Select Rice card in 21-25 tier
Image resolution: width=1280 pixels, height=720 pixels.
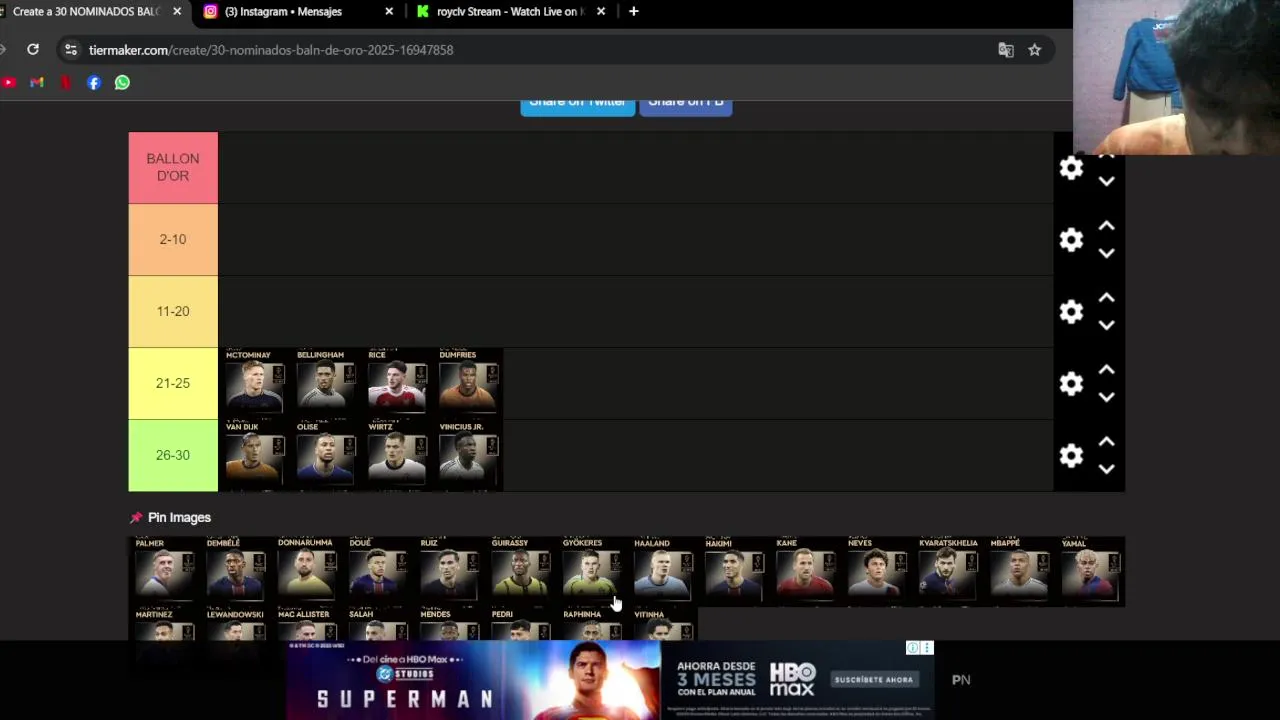tap(396, 384)
